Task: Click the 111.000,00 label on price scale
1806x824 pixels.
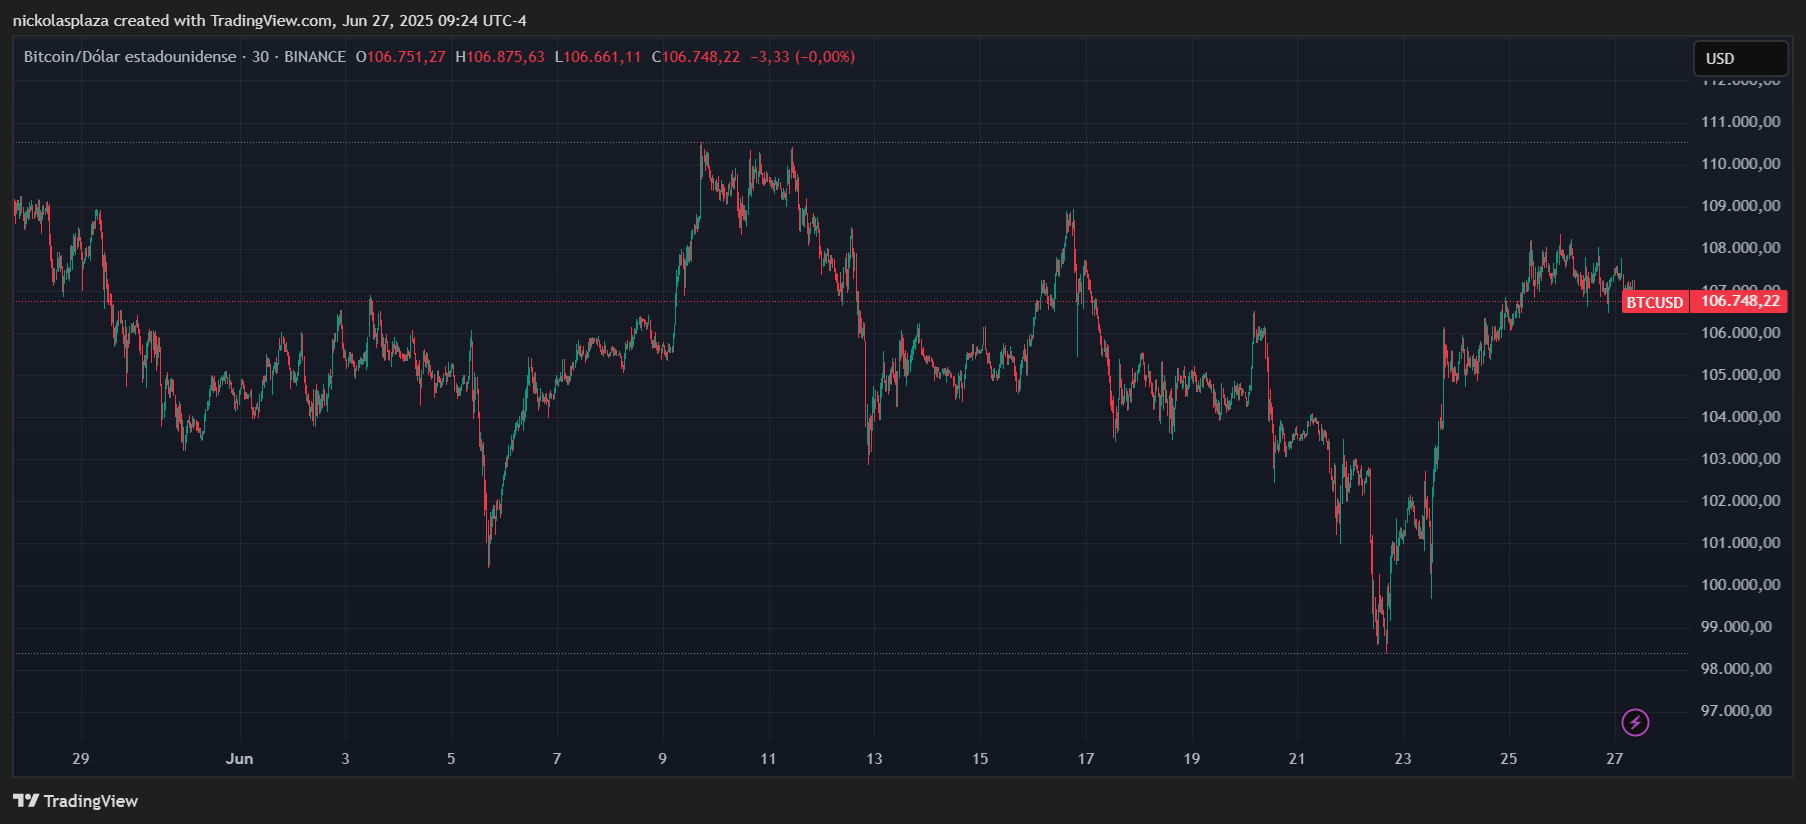Action: pos(1740,122)
